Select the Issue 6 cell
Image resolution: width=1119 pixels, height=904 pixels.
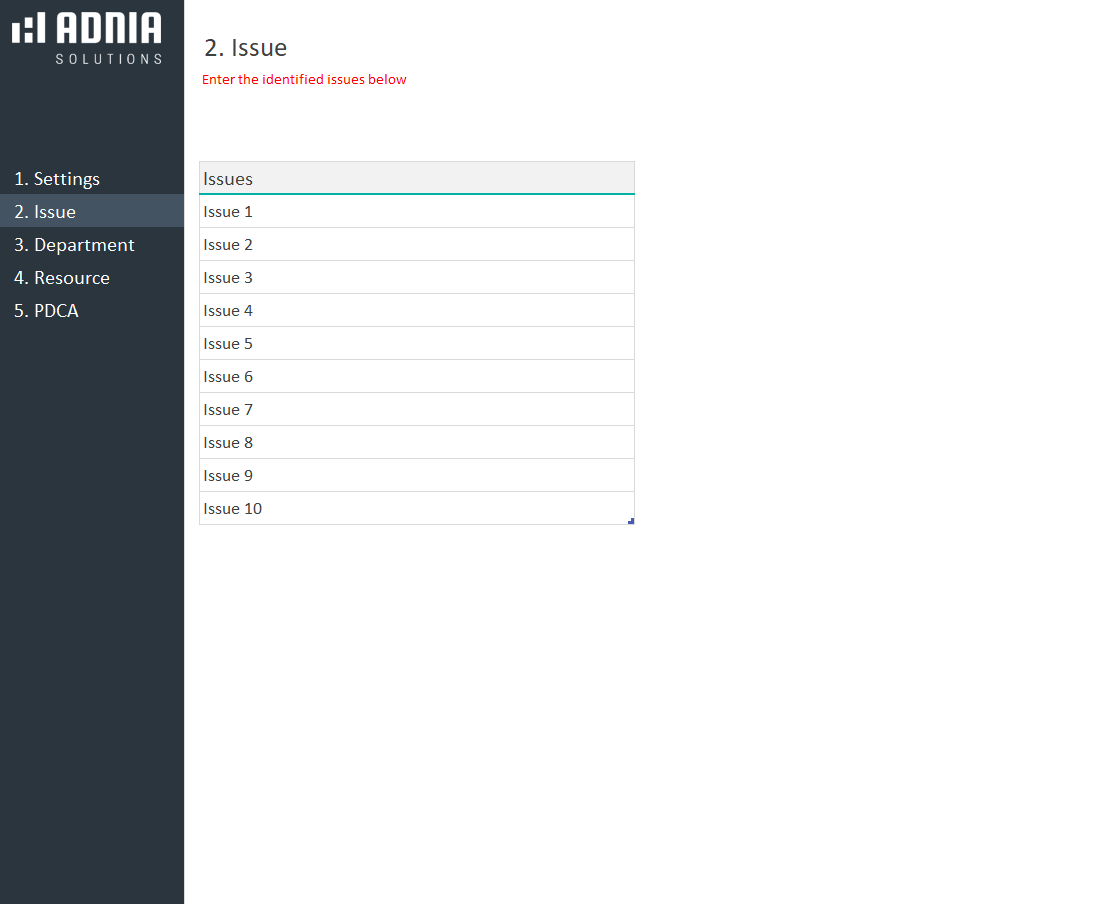click(416, 377)
